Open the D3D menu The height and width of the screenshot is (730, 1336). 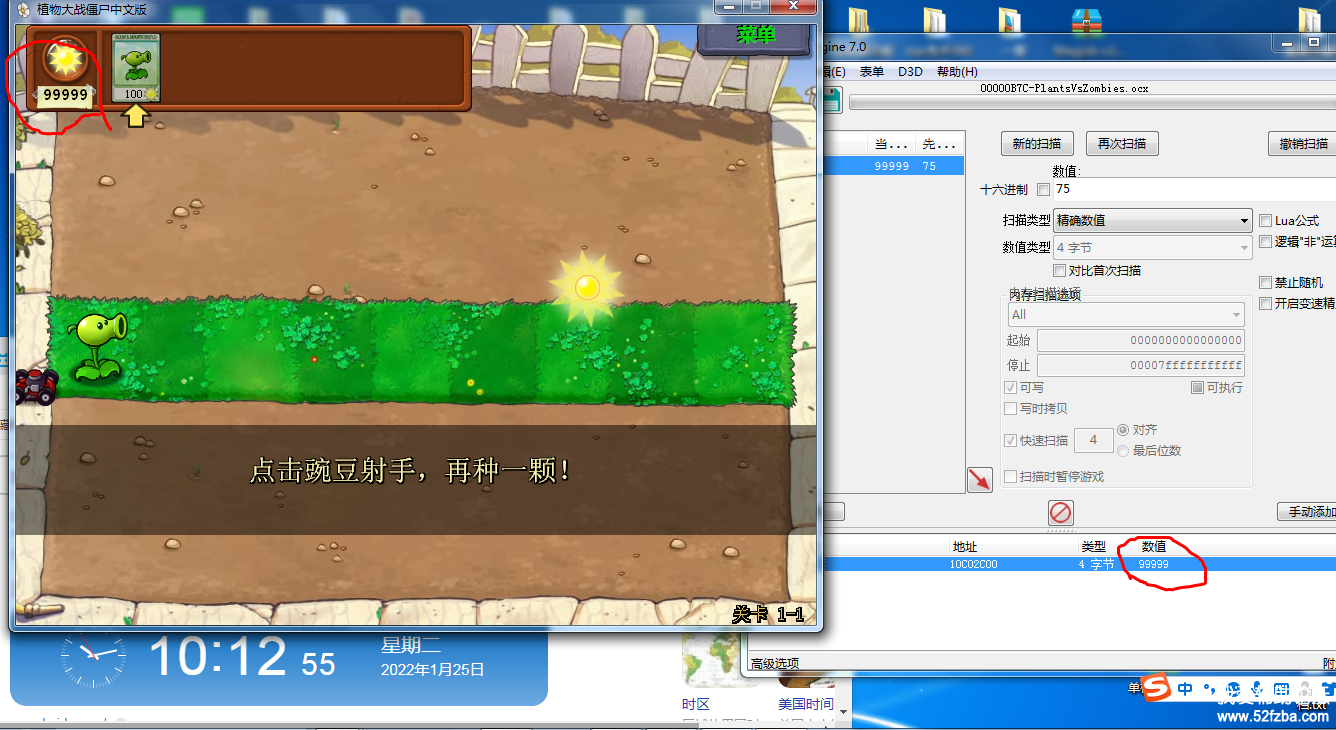click(910, 72)
